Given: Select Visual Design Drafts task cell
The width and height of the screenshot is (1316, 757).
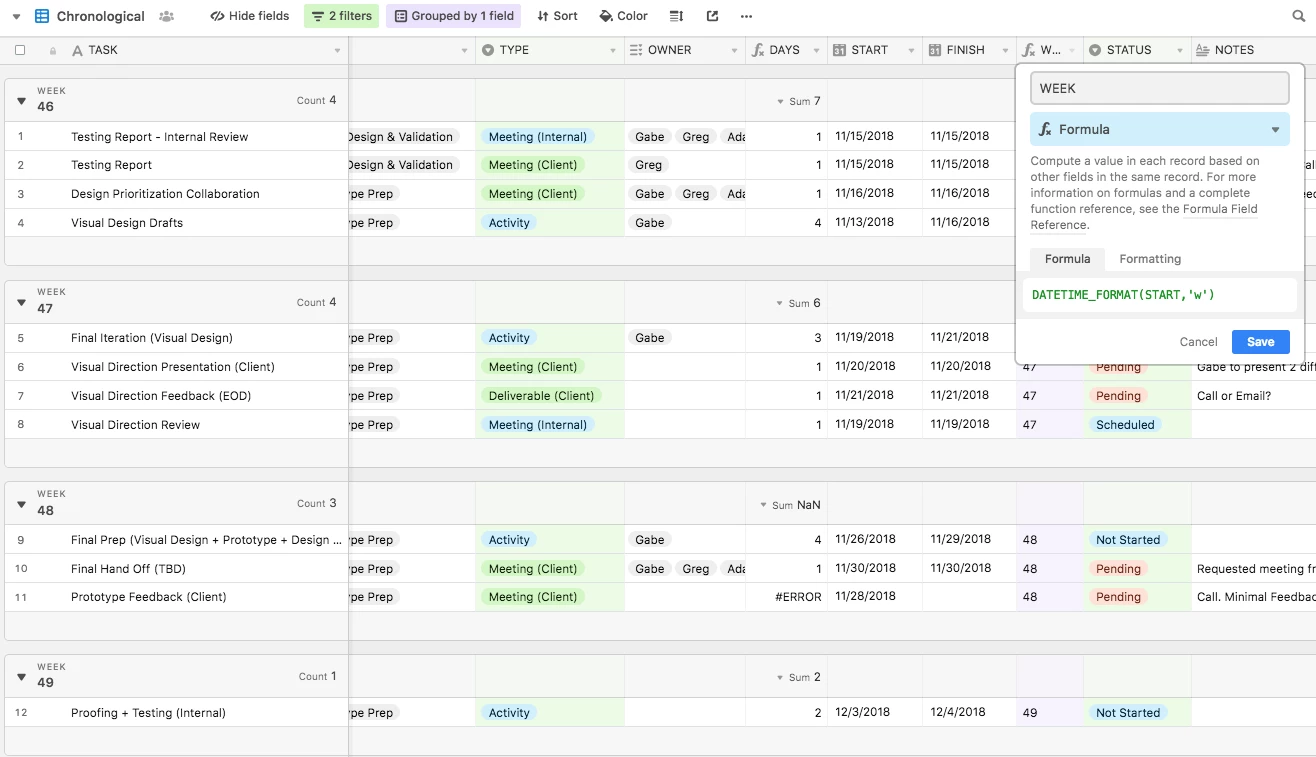Looking at the screenshot, I should tap(127, 223).
